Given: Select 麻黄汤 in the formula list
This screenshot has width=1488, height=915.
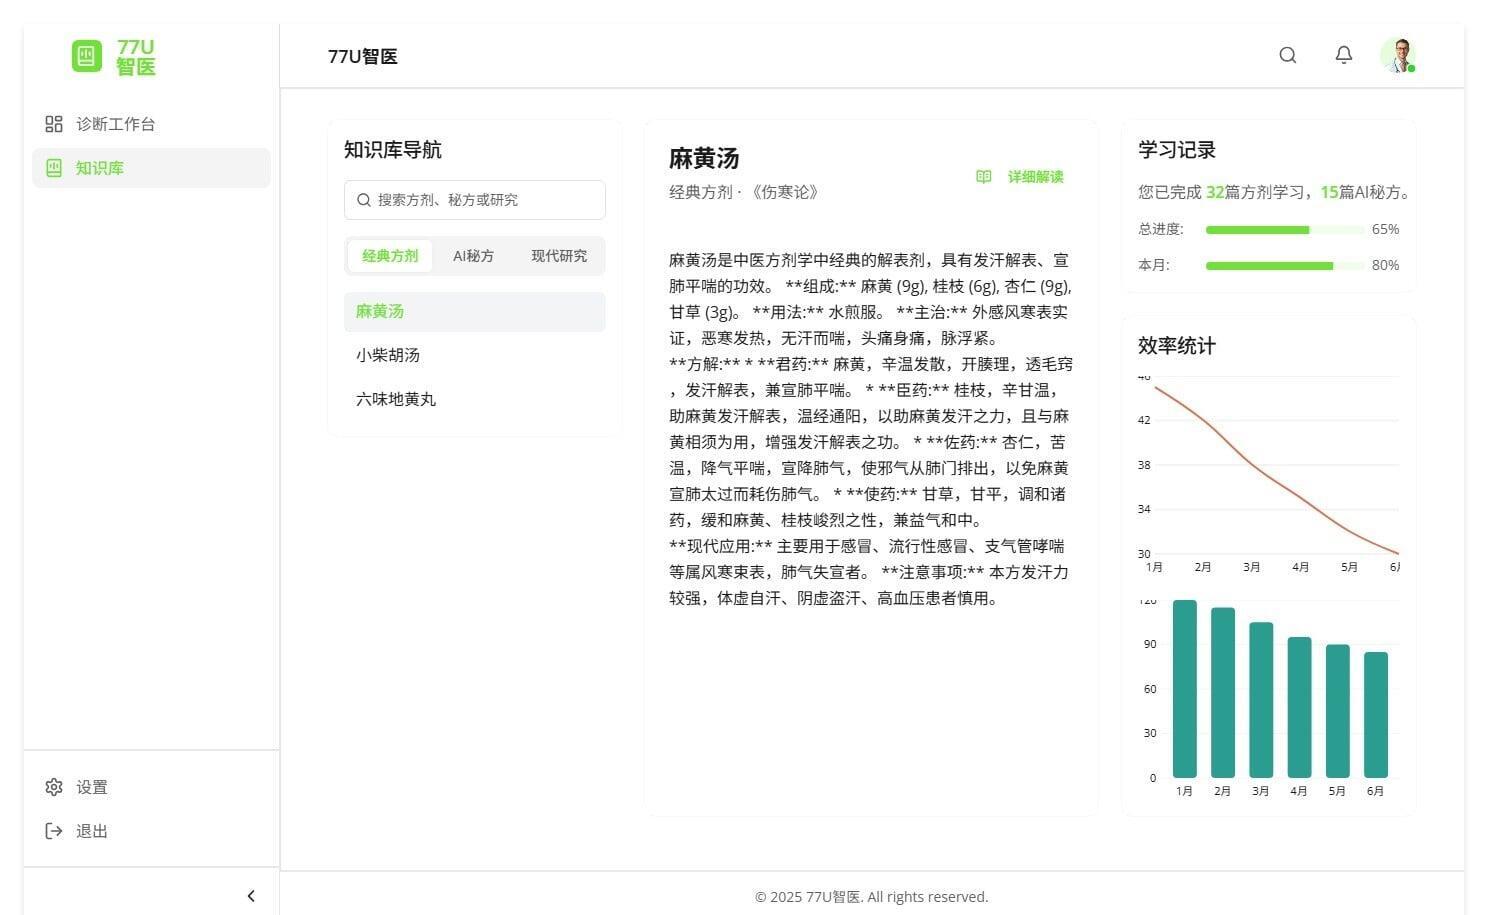Looking at the screenshot, I should [380, 311].
